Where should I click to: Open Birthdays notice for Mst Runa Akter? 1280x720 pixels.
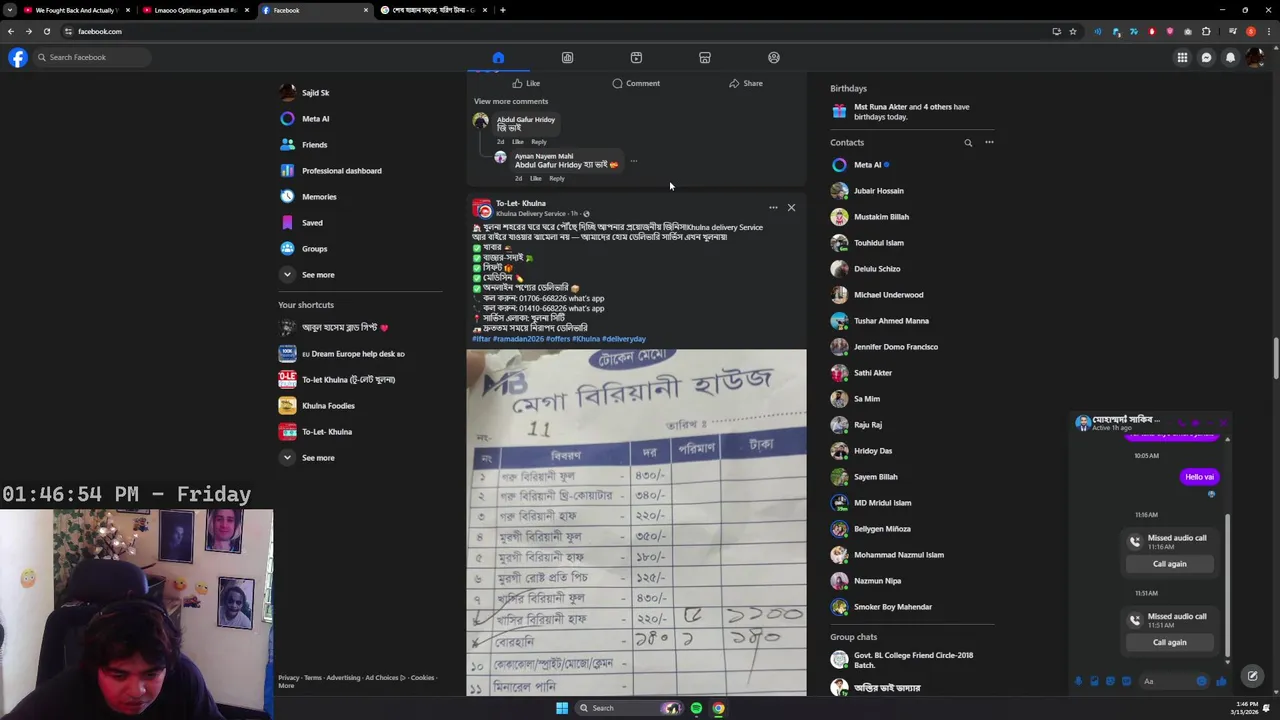(912, 111)
